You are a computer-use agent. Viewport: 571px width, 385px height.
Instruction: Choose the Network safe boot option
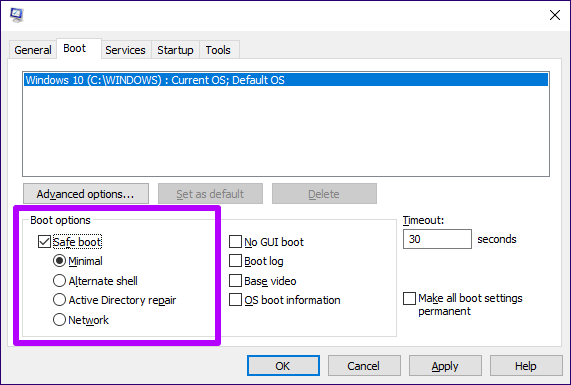pyautogui.click(x=59, y=320)
